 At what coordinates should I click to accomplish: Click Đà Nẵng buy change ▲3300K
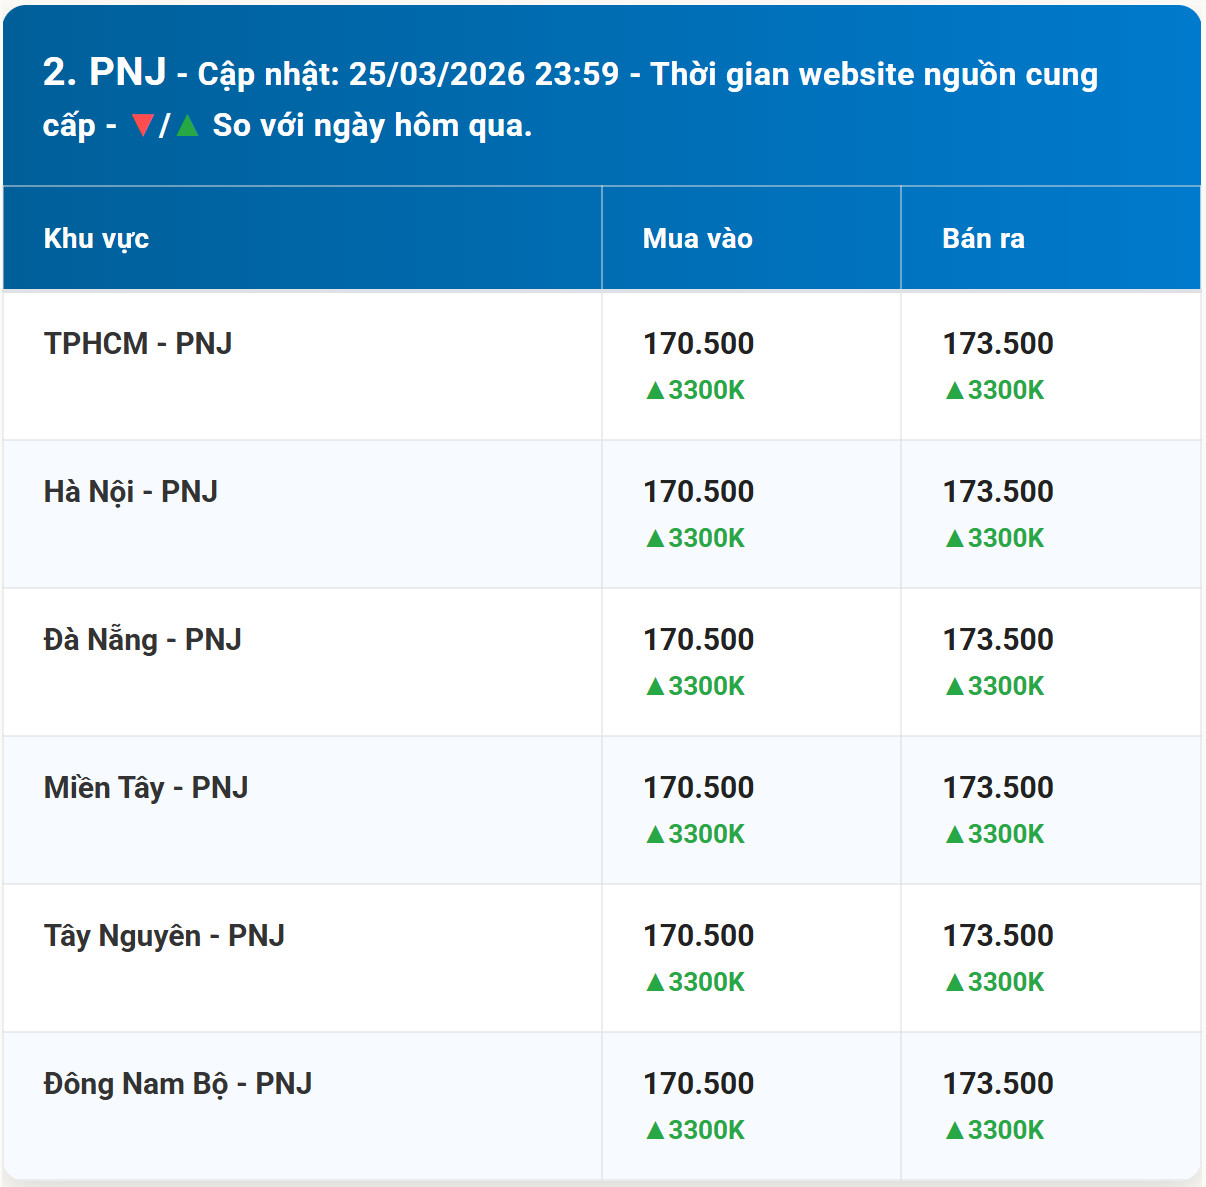pos(695,686)
